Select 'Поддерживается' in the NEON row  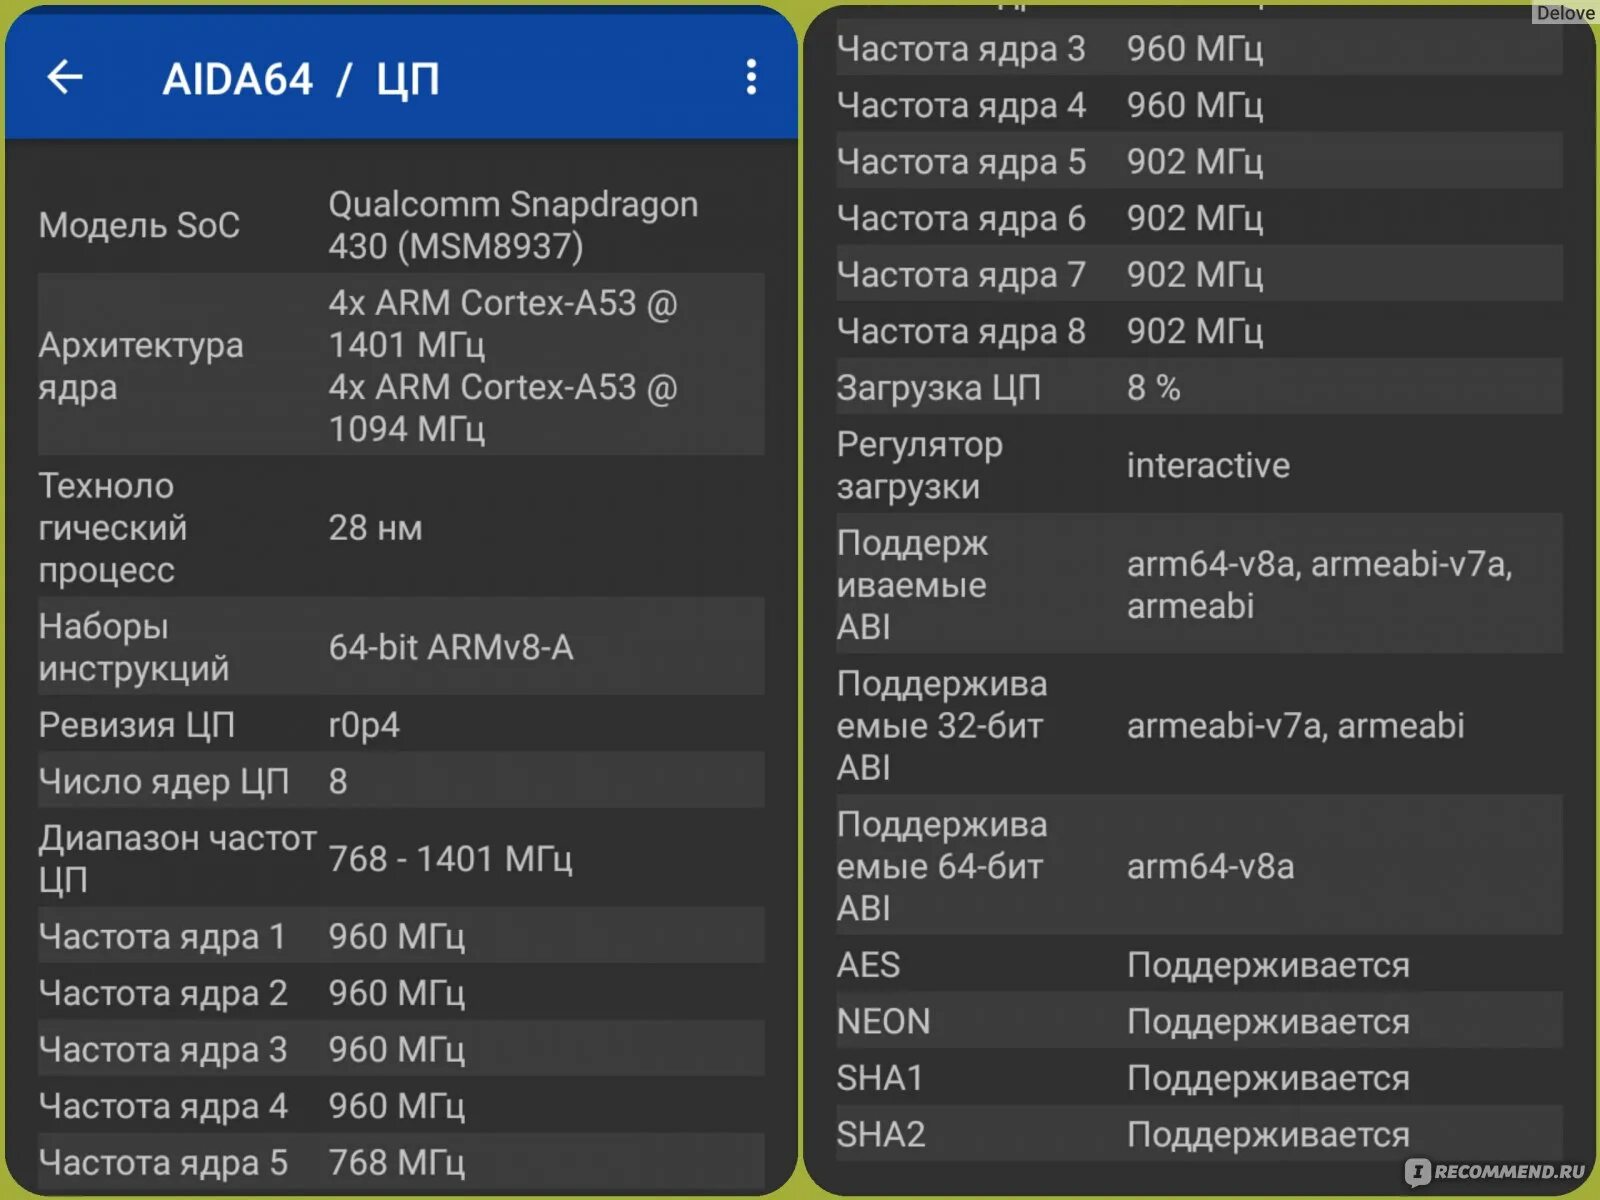[x=1268, y=1022]
